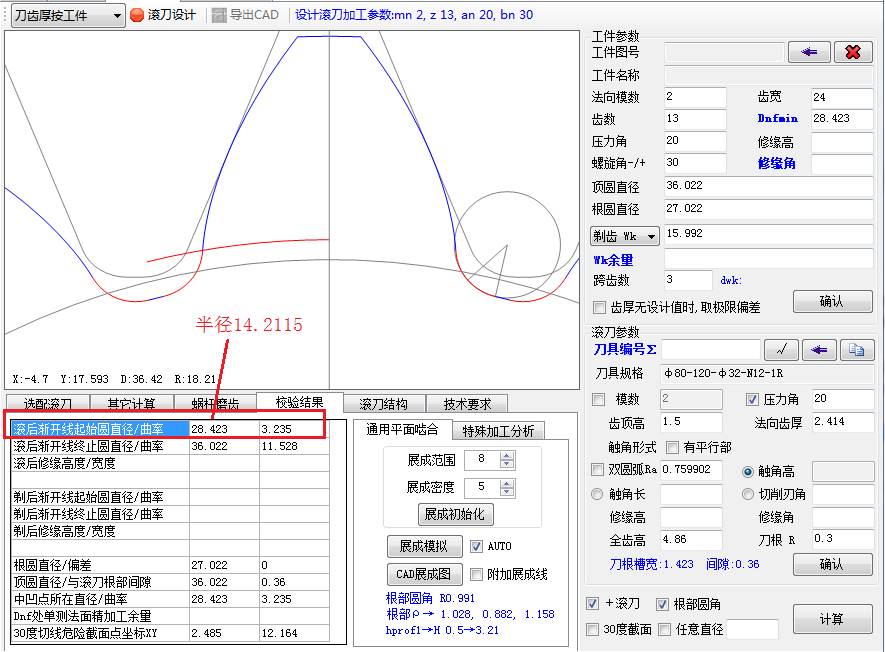Select the 触角高 radio button
The width and height of the screenshot is (885, 652).
click(x=748, y=472)
